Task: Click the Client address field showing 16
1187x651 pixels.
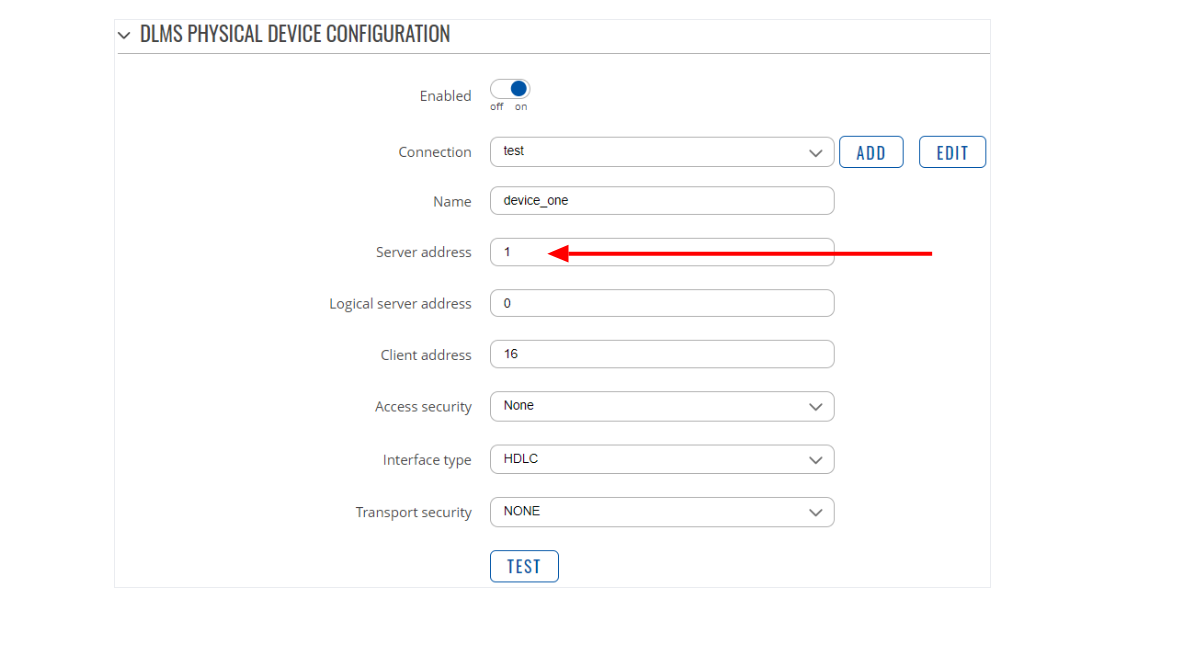Action: (661, 354)
